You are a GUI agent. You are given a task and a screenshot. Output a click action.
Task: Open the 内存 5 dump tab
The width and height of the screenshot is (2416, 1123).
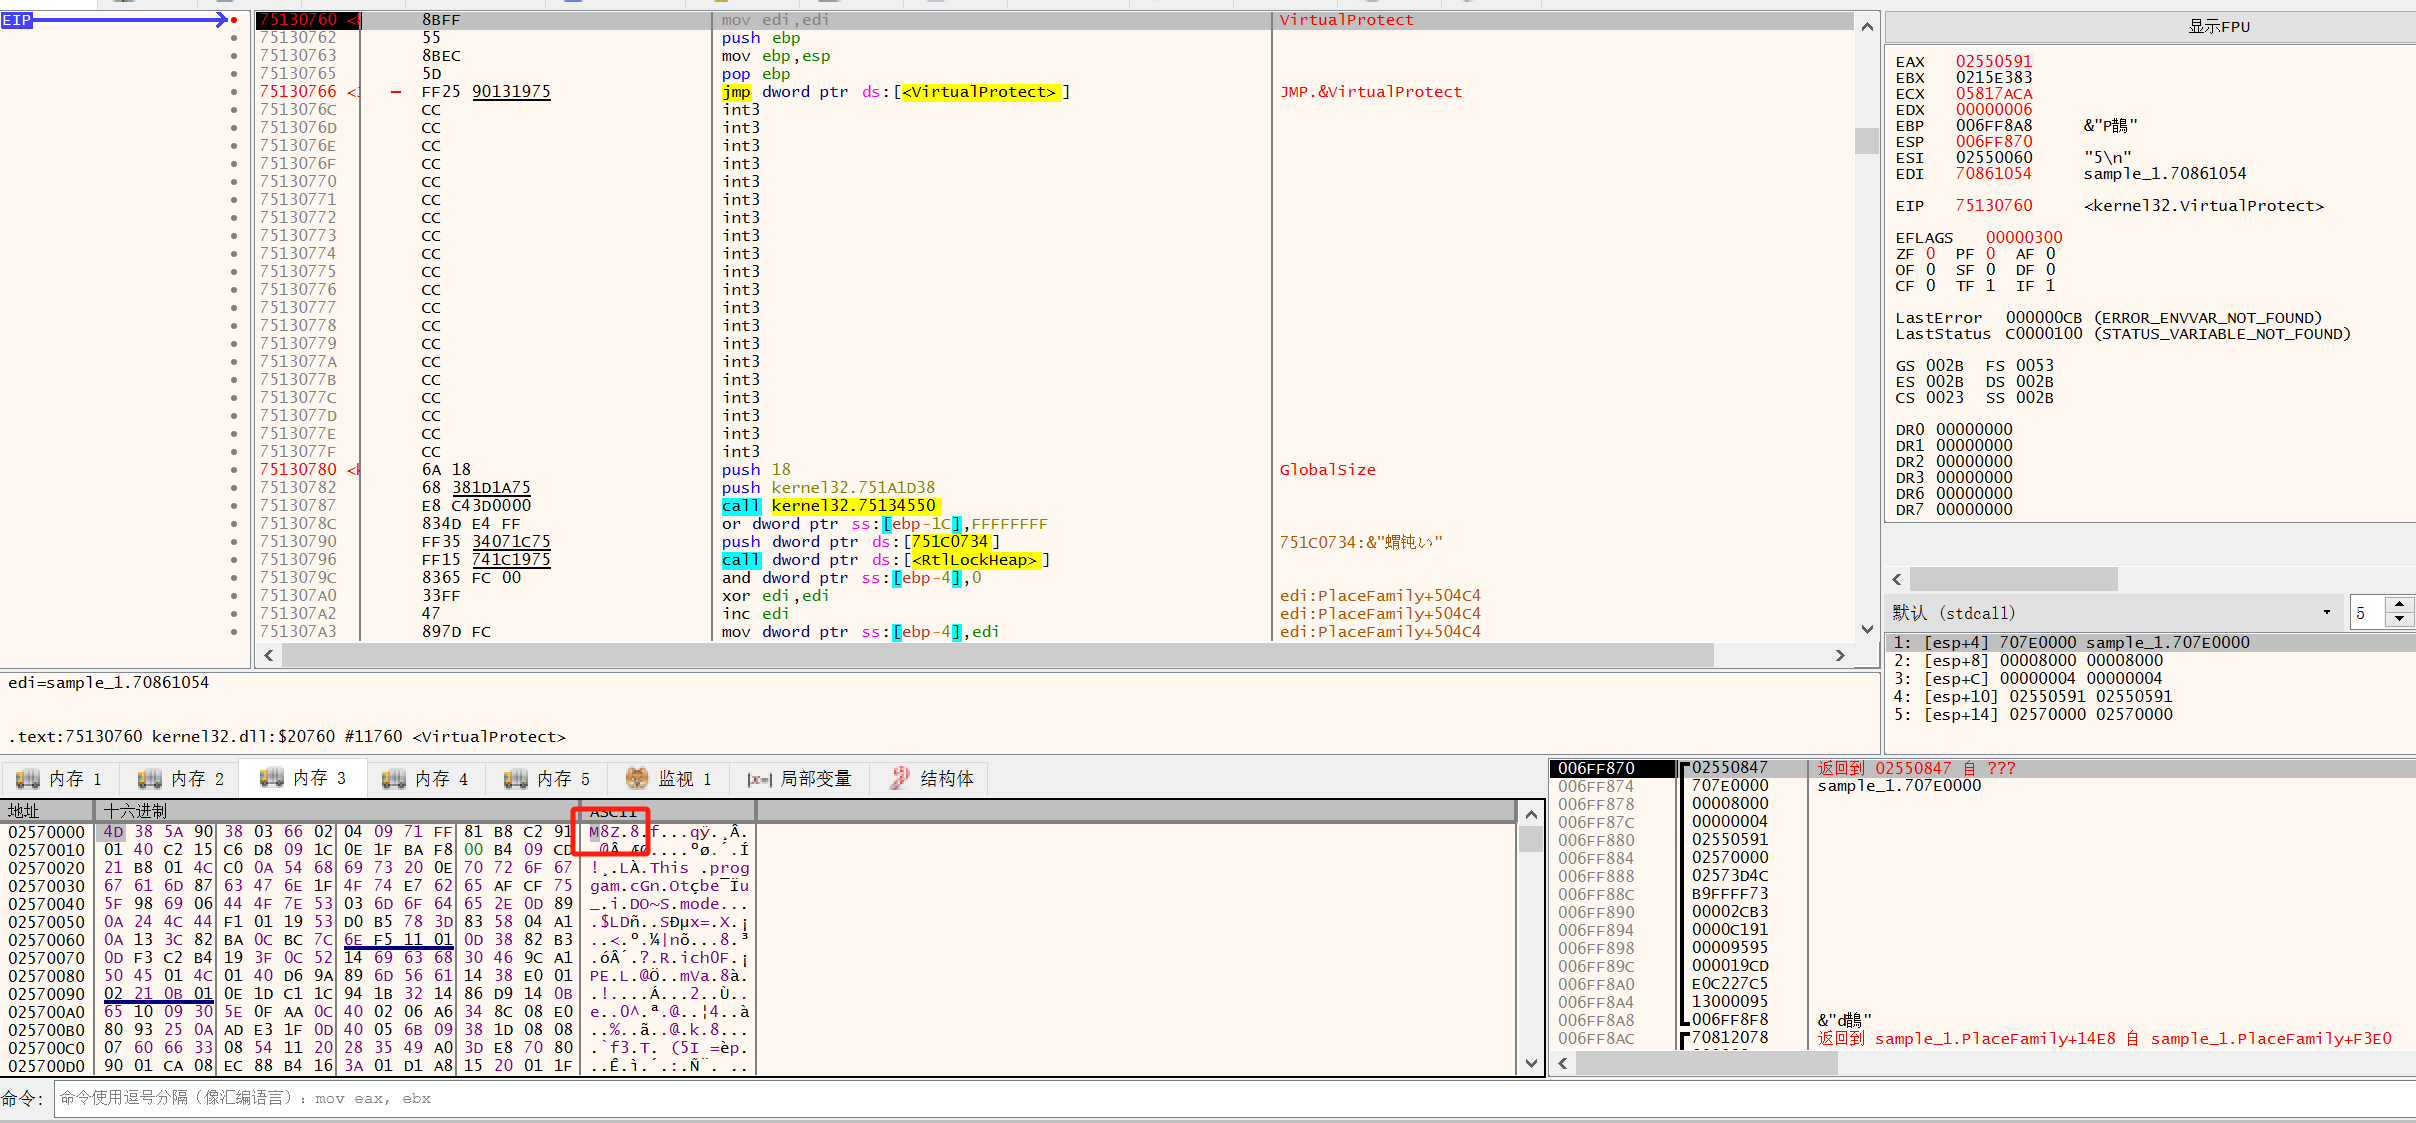click(547, 778)
